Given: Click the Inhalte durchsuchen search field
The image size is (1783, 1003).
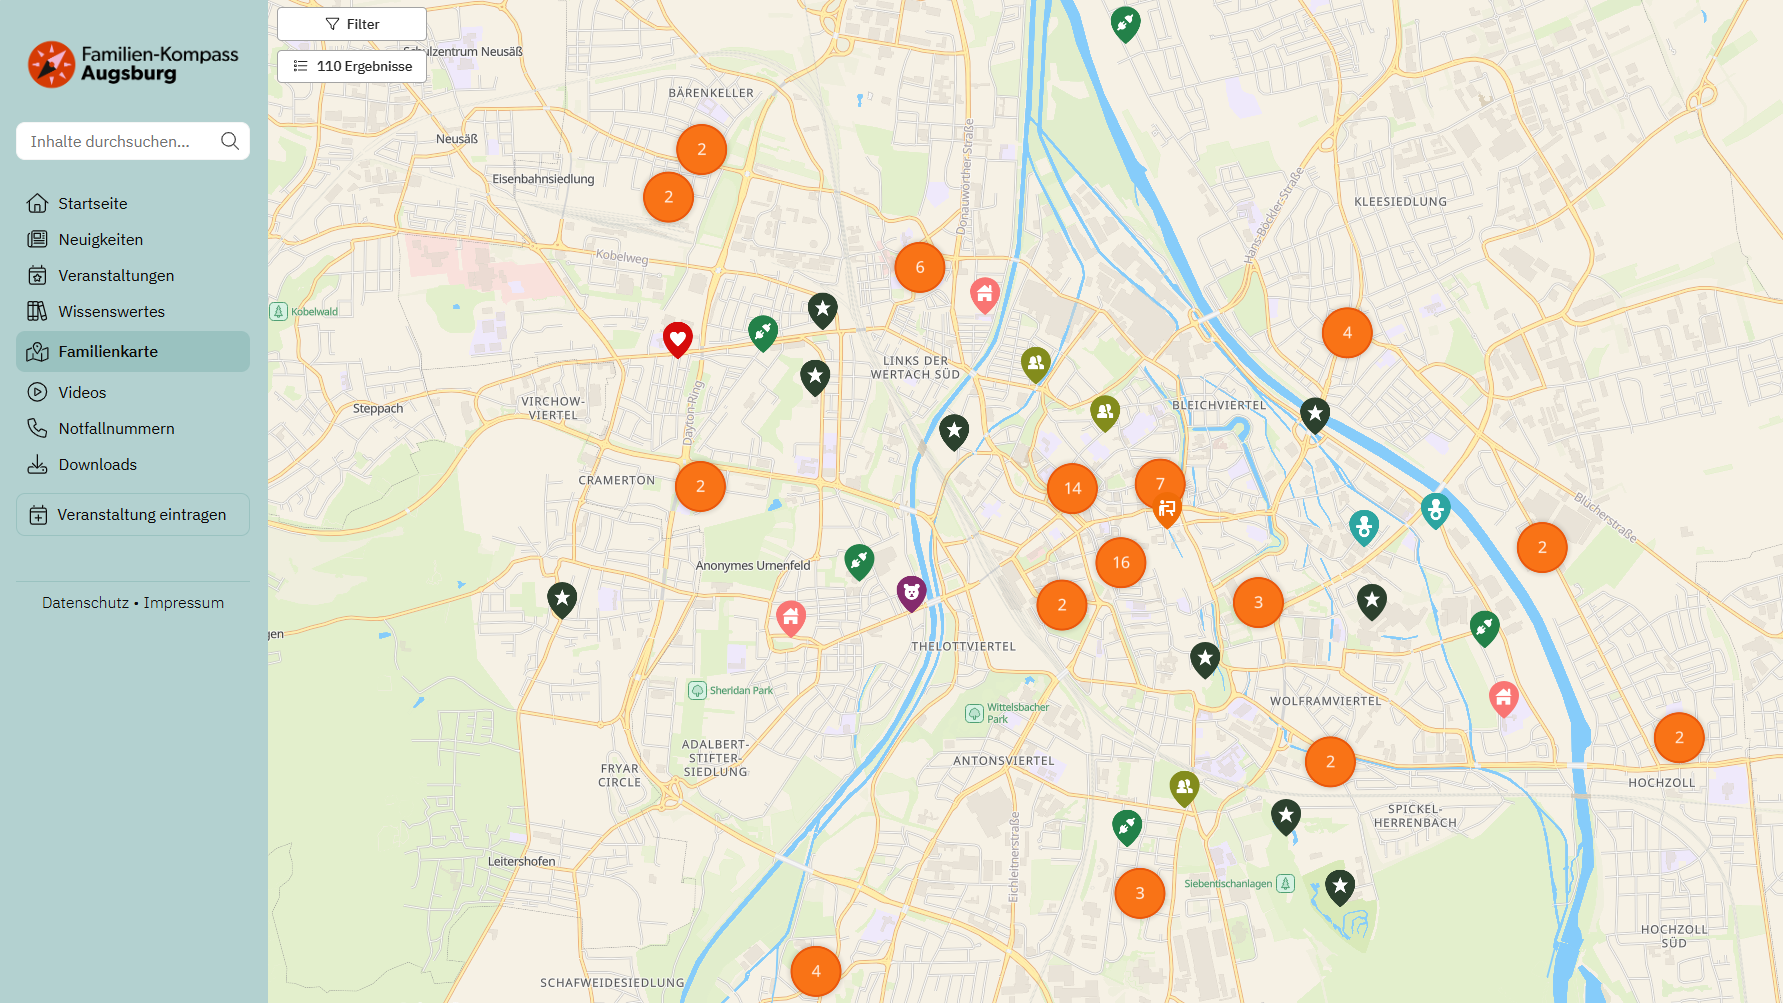Looking at the screenshot, I should (x=120, y=140).
